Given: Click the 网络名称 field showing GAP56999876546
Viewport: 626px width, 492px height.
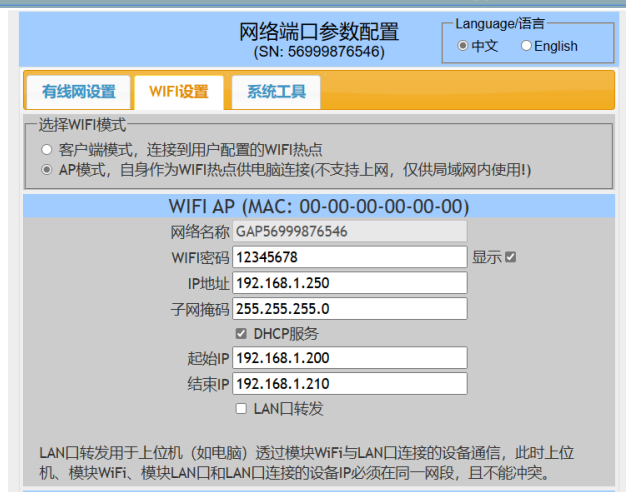Looking at the screenshot, I should tap(350, 232).
